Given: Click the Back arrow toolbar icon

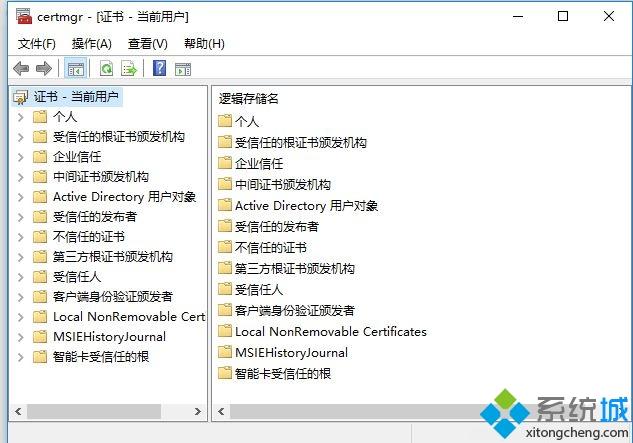Looking at the screenshot, I should 21,69.
